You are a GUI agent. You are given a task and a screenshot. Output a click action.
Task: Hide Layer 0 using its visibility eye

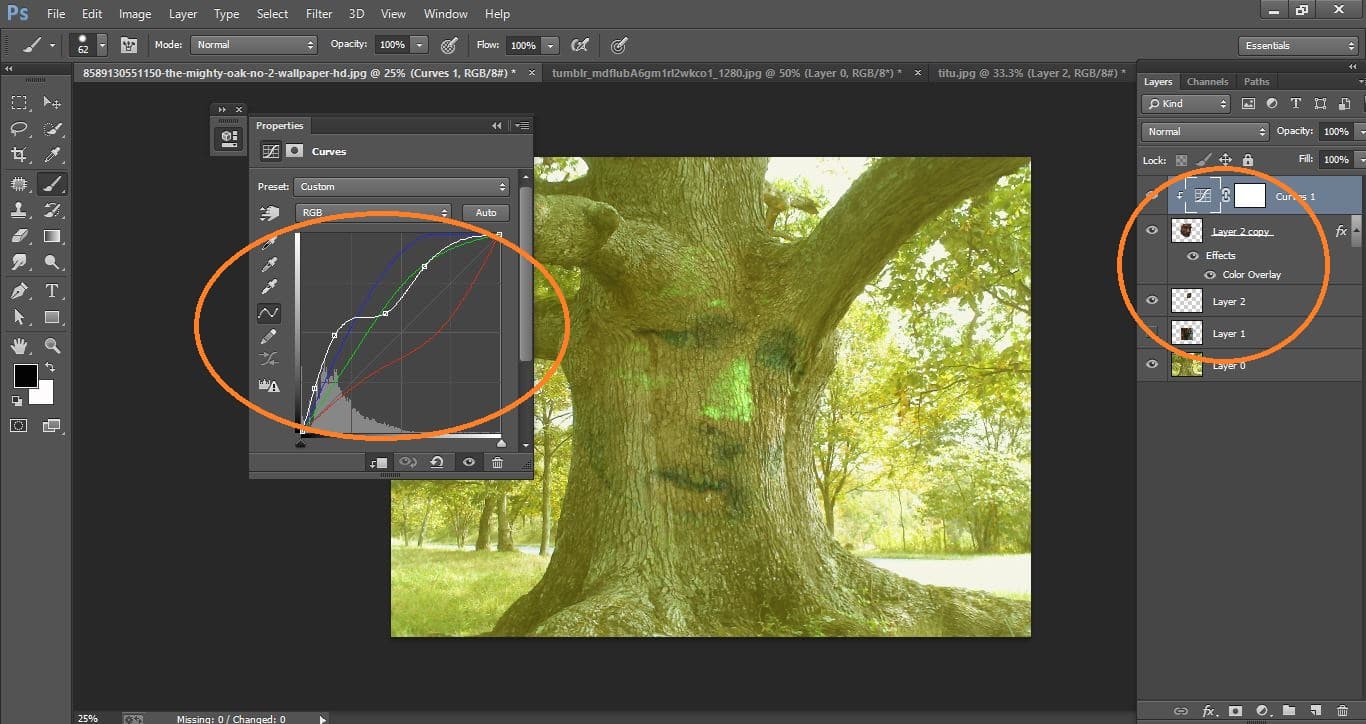click(1151, 364)
